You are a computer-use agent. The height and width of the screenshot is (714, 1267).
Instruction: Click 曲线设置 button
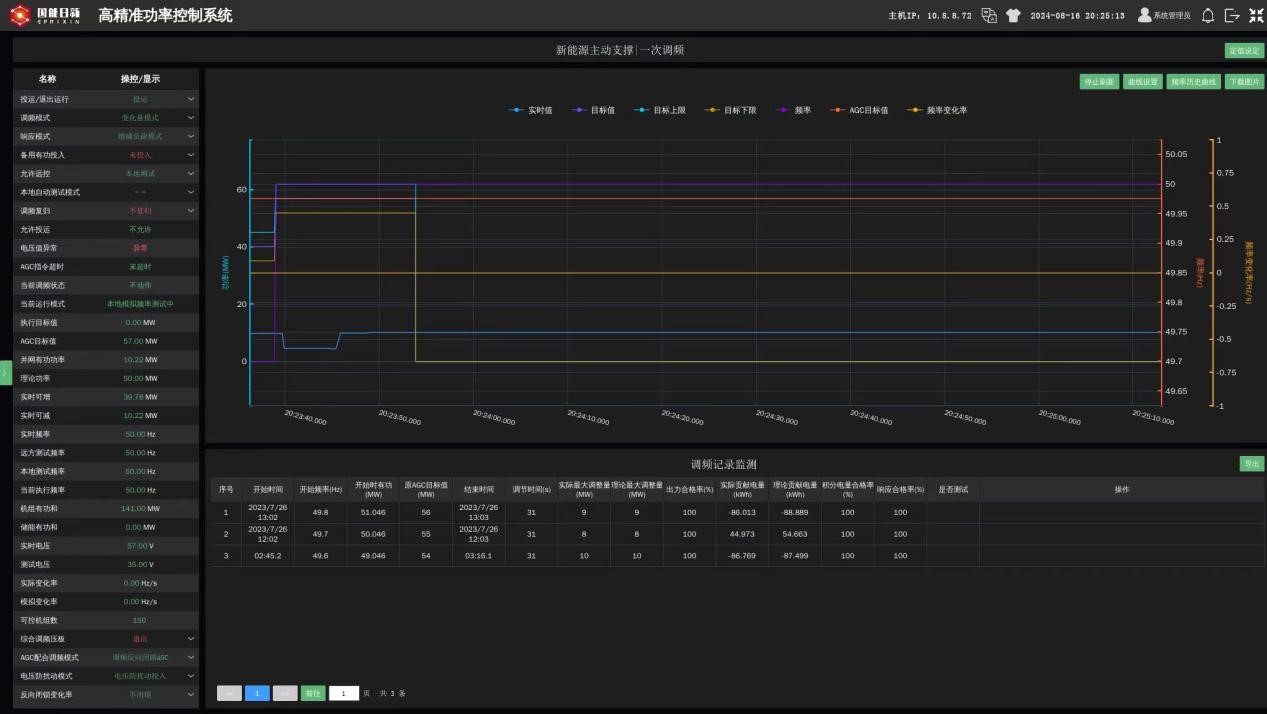(1142, 82)
